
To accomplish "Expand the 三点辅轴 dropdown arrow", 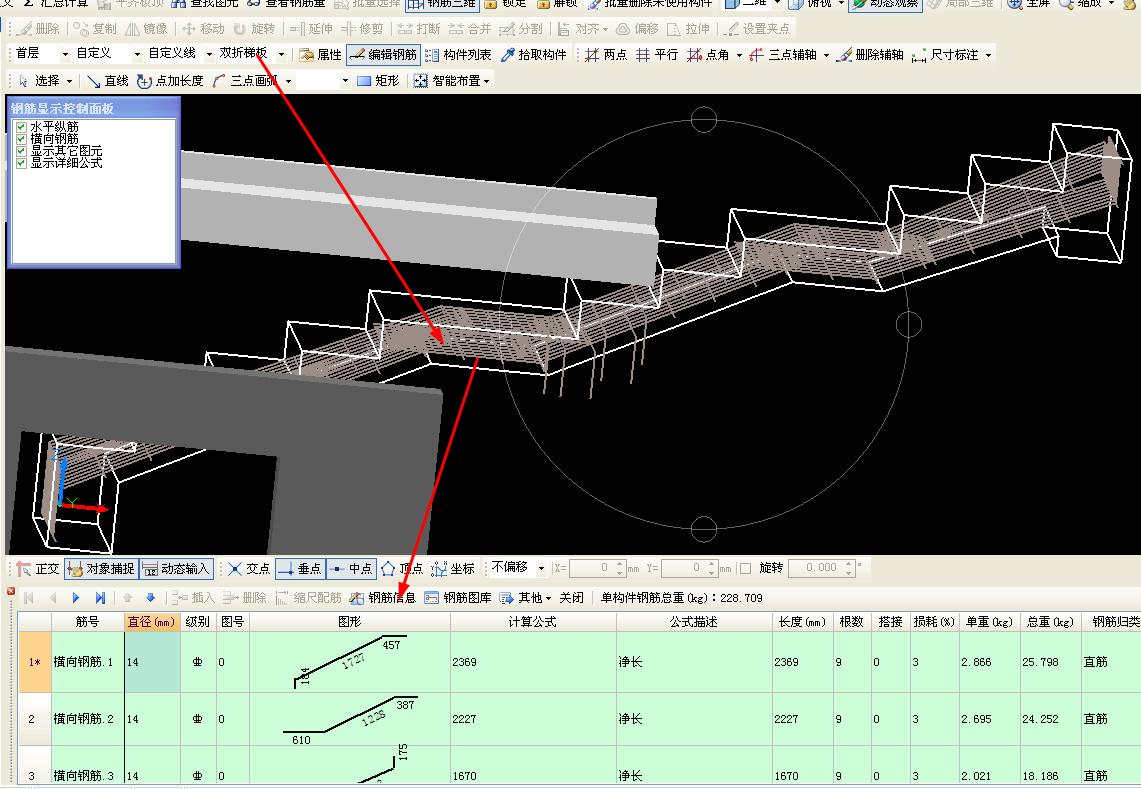I will (x=826, y=55).
